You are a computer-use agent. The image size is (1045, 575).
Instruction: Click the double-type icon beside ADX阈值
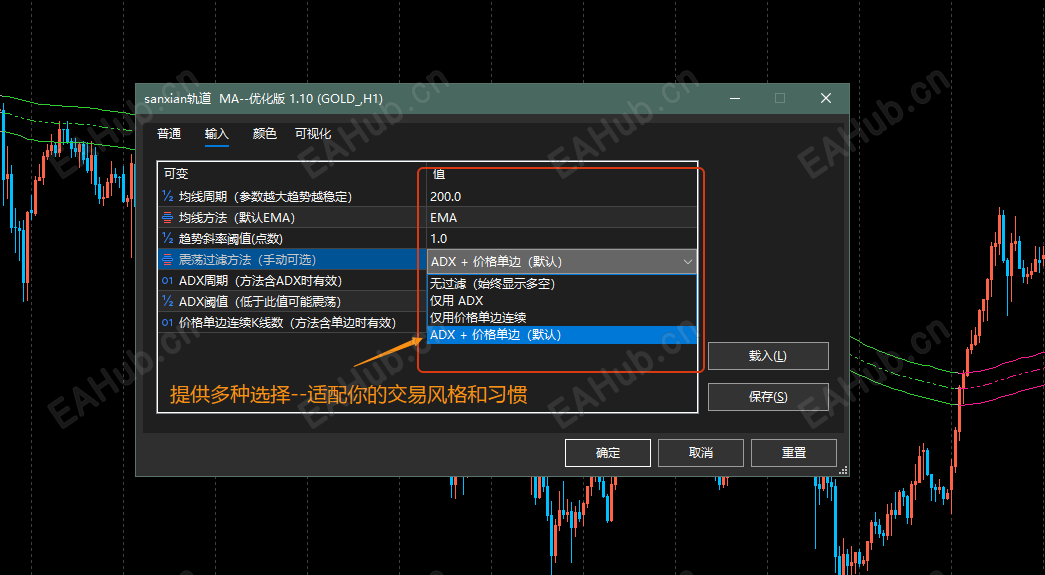[167, 302]
